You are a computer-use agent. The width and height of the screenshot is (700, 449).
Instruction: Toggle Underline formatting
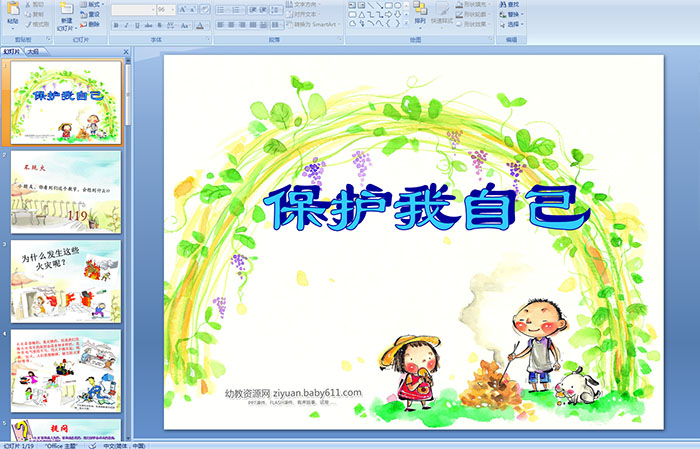[x=137, y=25]
